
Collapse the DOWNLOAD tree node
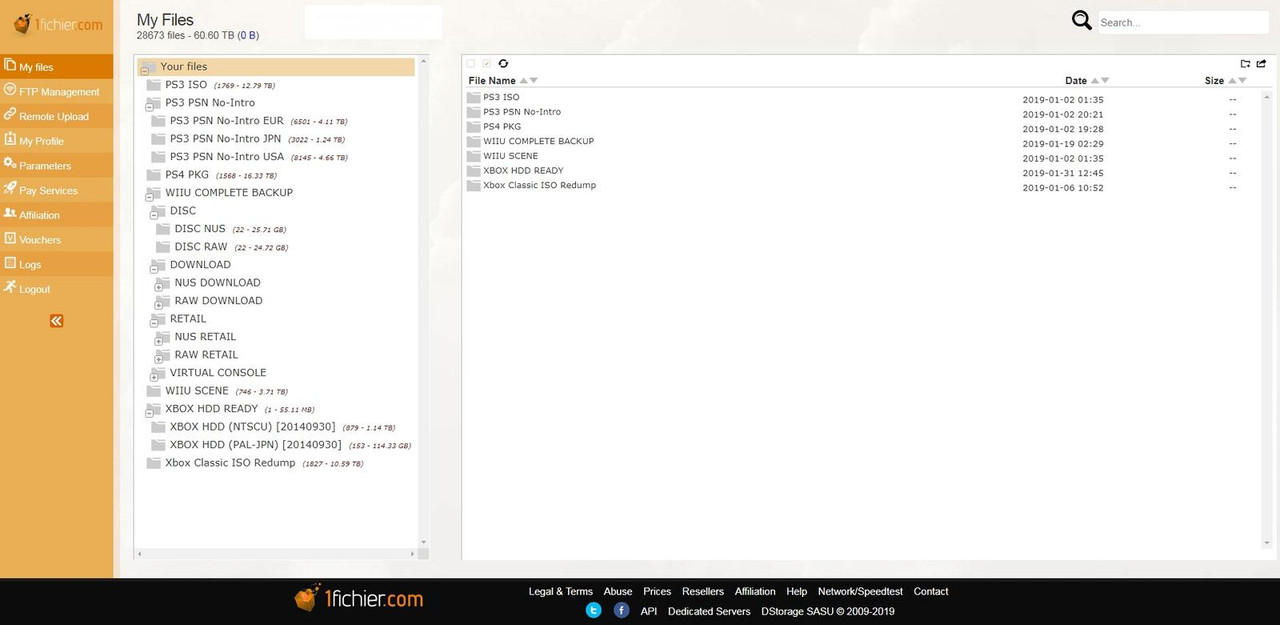click(x=154, y=269)
